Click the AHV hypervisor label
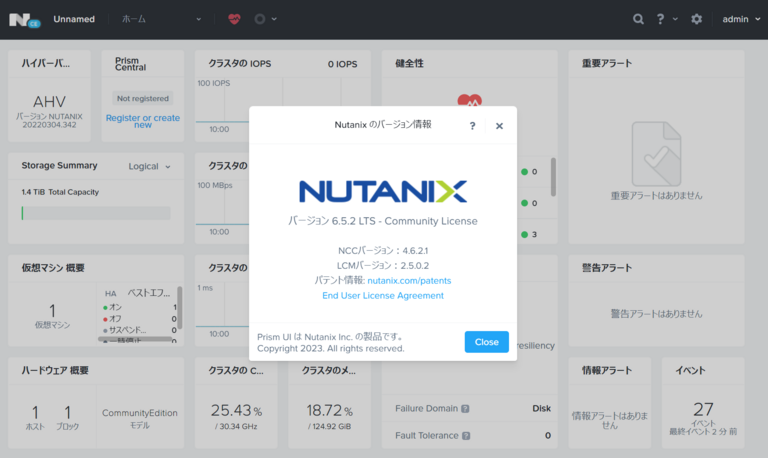Screen dimensions: 768x458 pyautogui.click(x=49, y=102)
